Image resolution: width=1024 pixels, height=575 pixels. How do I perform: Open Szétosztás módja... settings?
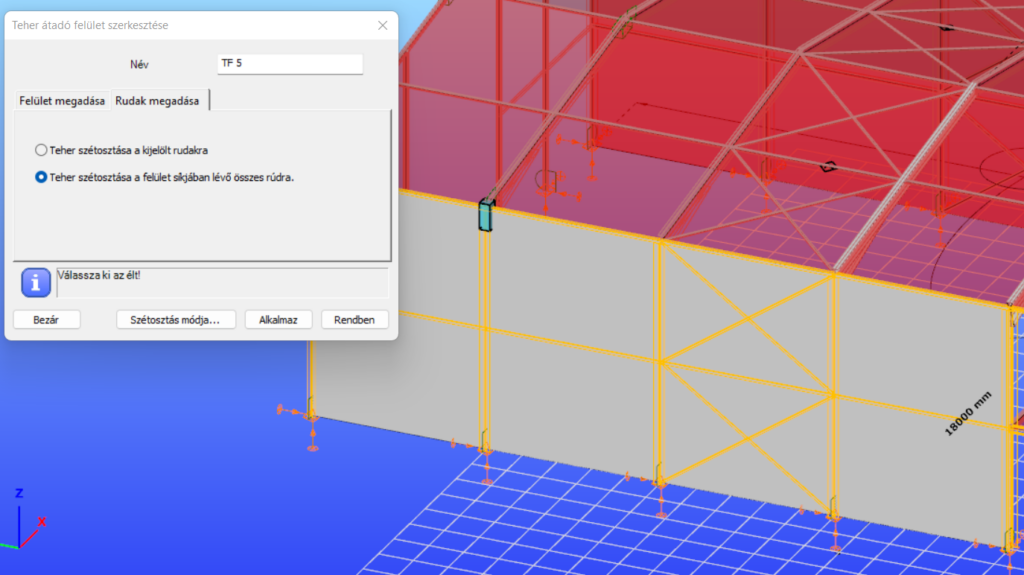176,319
